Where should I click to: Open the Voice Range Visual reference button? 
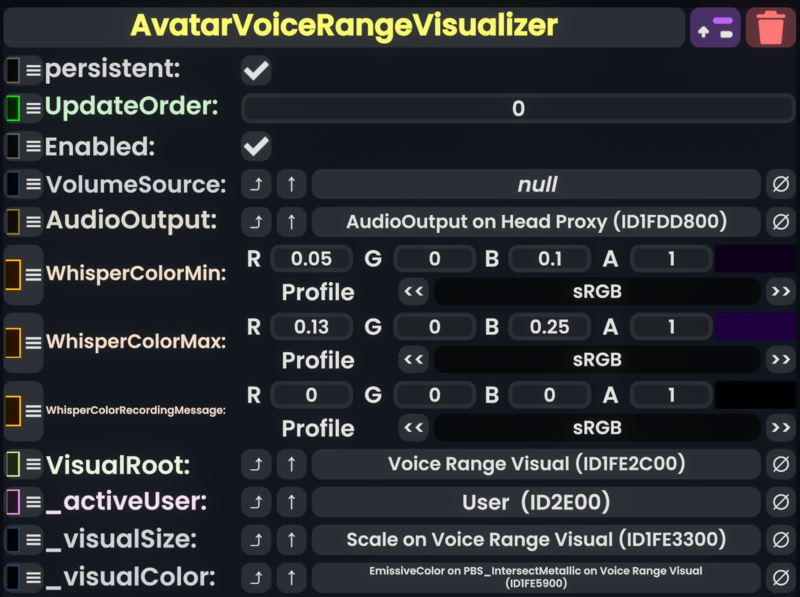click(x=536, y=464)
